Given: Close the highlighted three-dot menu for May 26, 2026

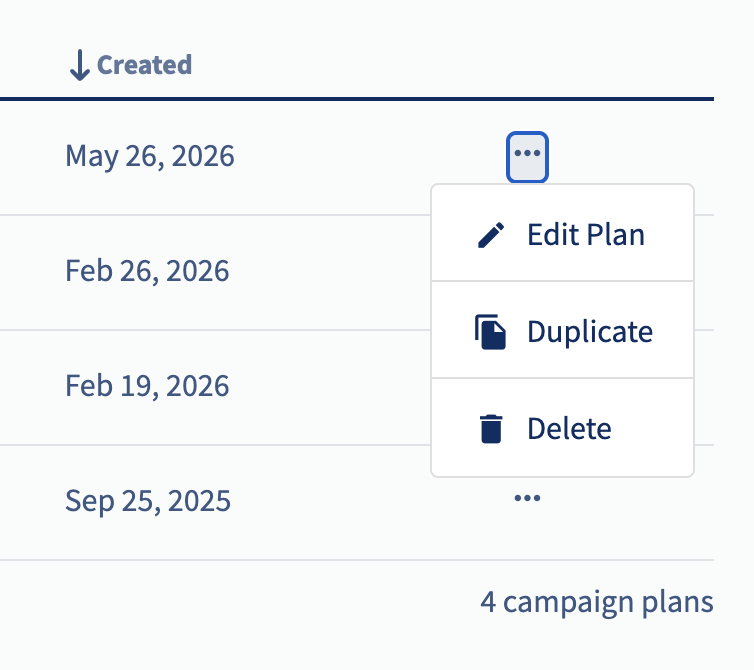Looking at the screenshot, I should (x=527, y=157).
